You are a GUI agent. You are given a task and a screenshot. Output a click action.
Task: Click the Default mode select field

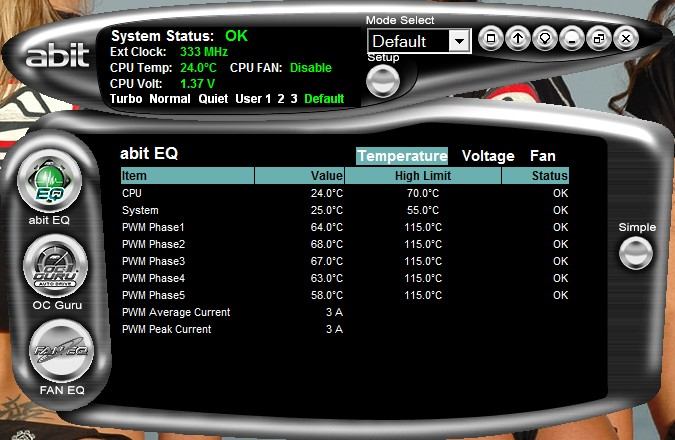coord(419,41)
